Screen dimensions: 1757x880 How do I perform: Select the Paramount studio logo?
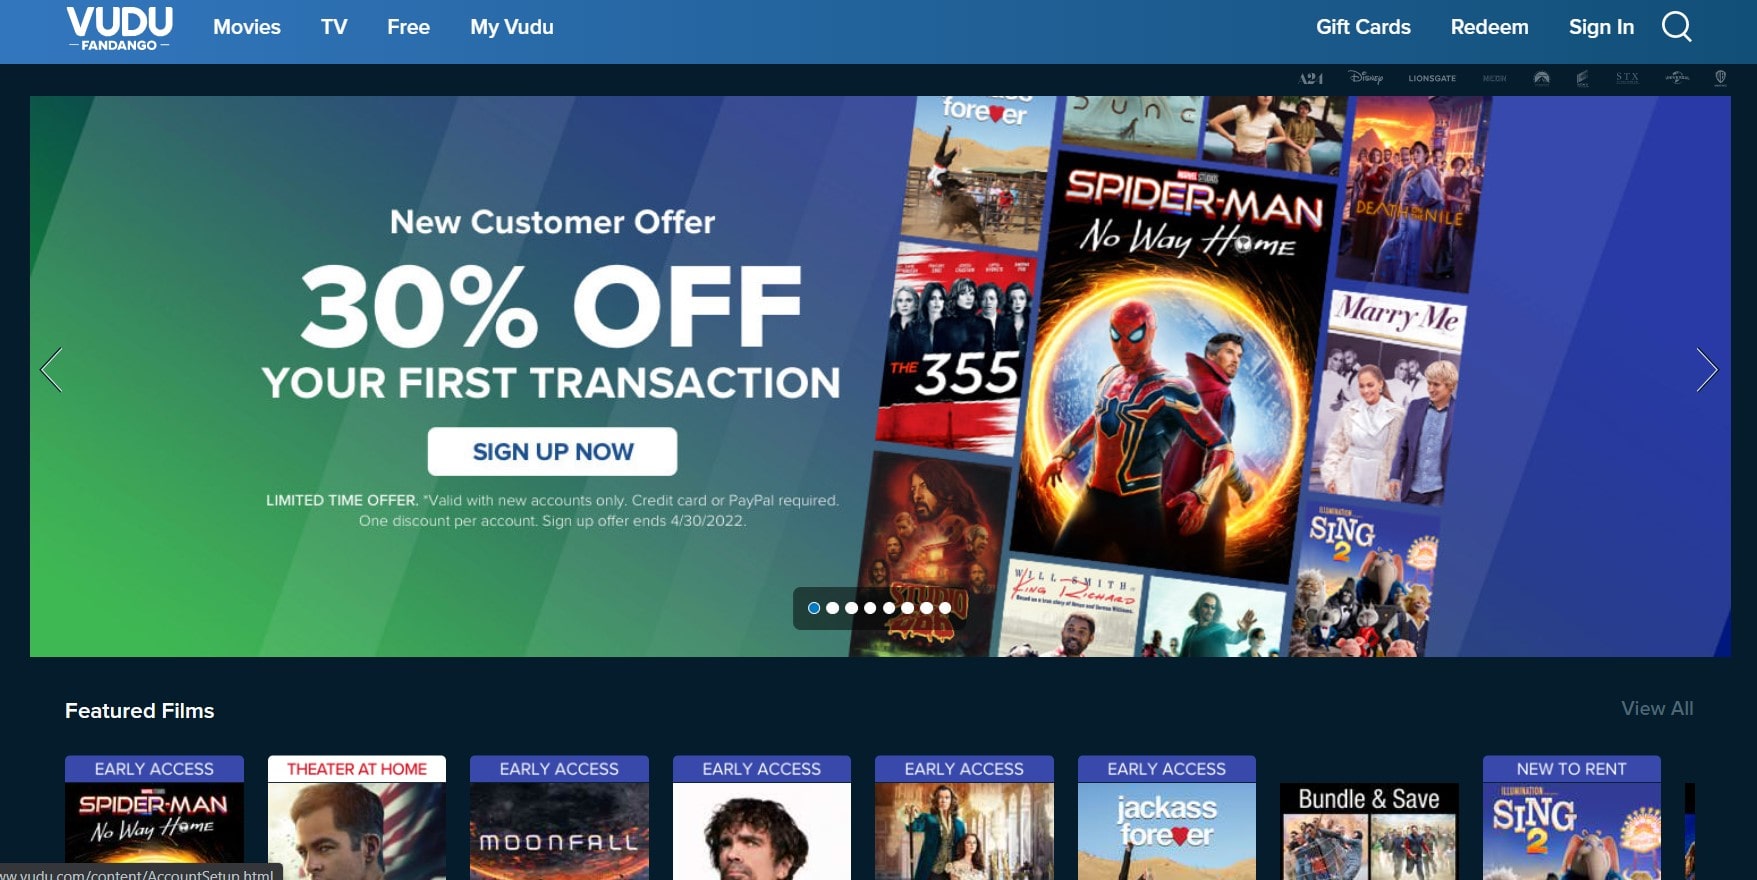point(1541,78)
